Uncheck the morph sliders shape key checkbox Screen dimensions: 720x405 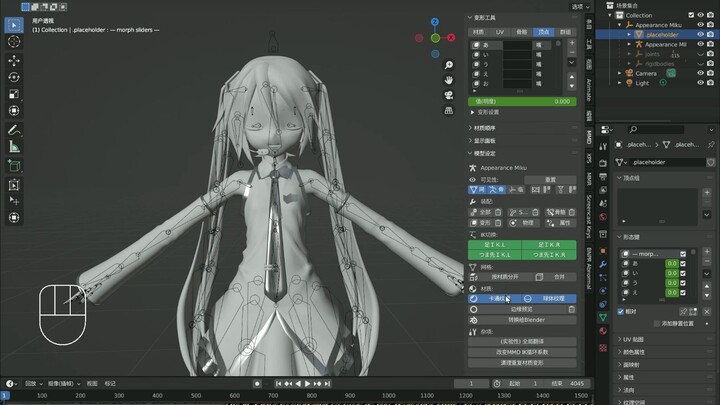(683, 254)
